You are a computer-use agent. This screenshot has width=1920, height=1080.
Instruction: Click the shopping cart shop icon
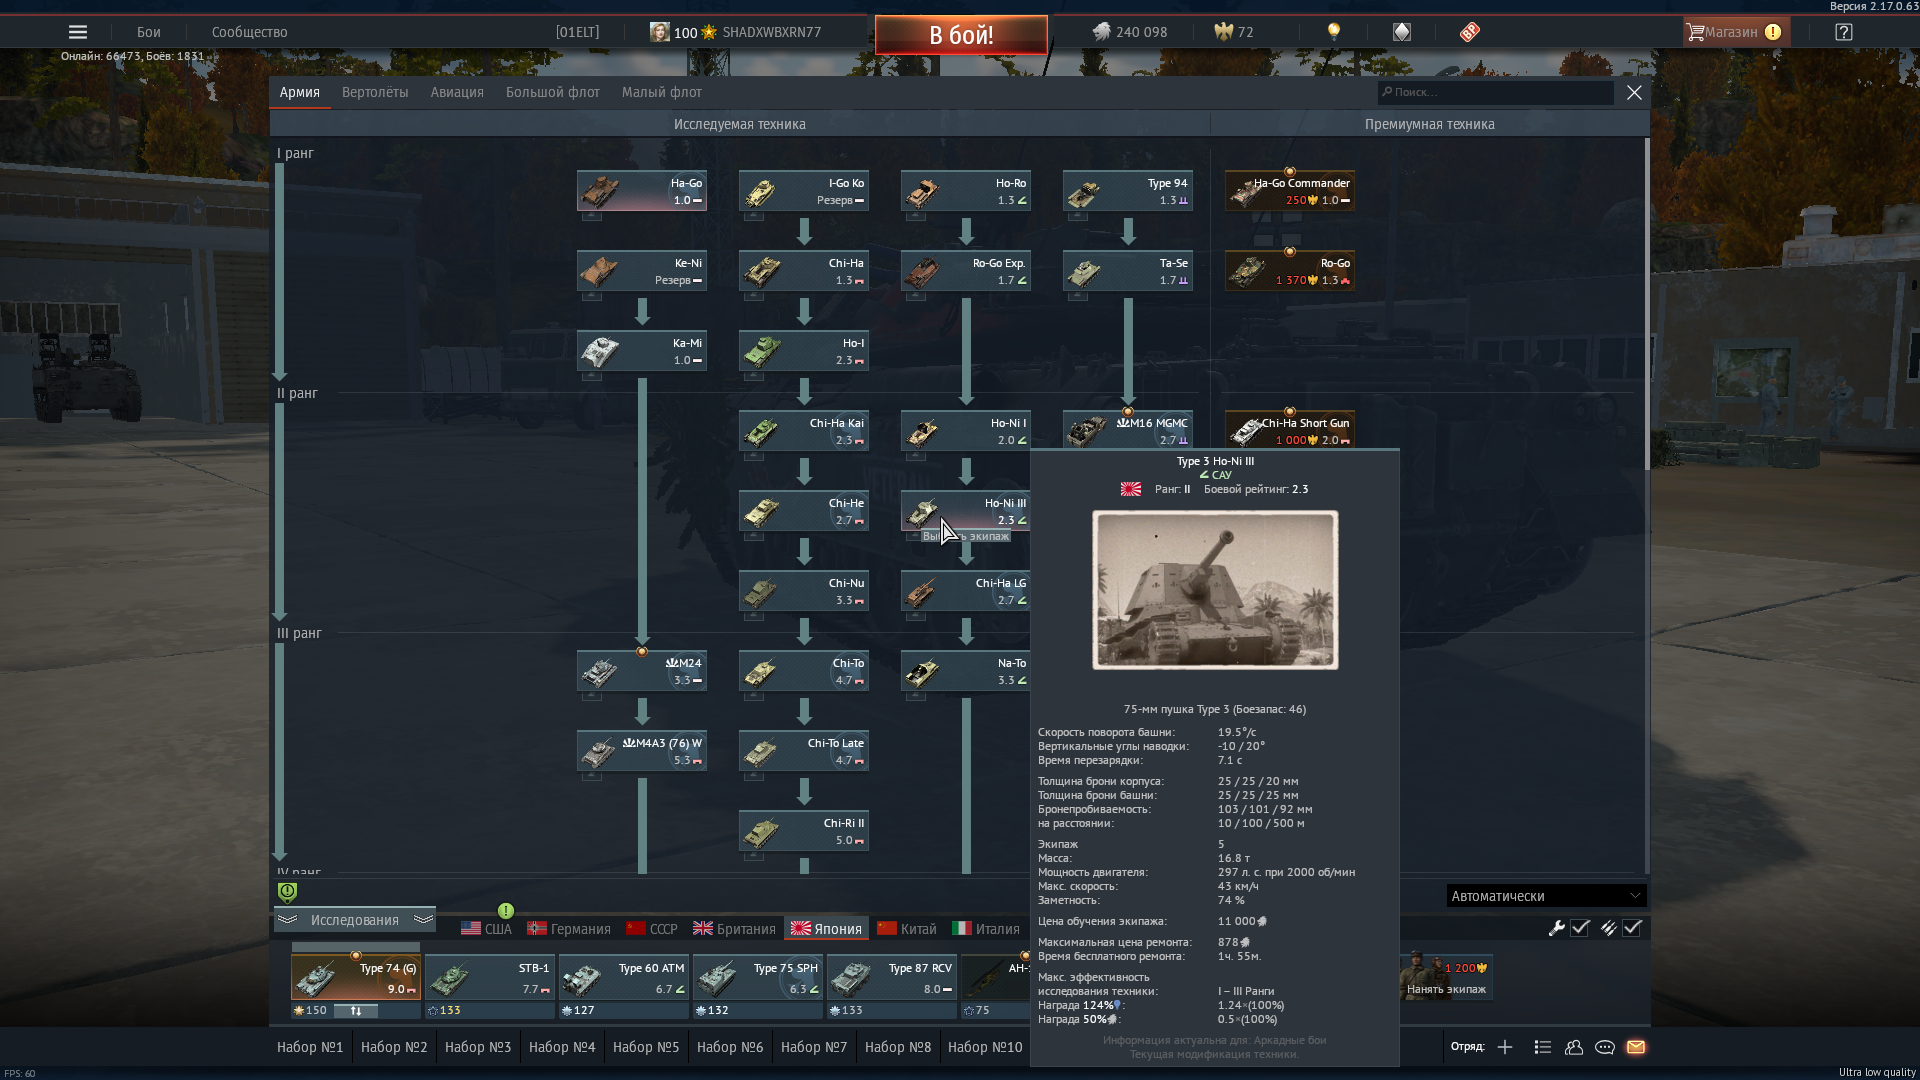tap(1695, 32)
